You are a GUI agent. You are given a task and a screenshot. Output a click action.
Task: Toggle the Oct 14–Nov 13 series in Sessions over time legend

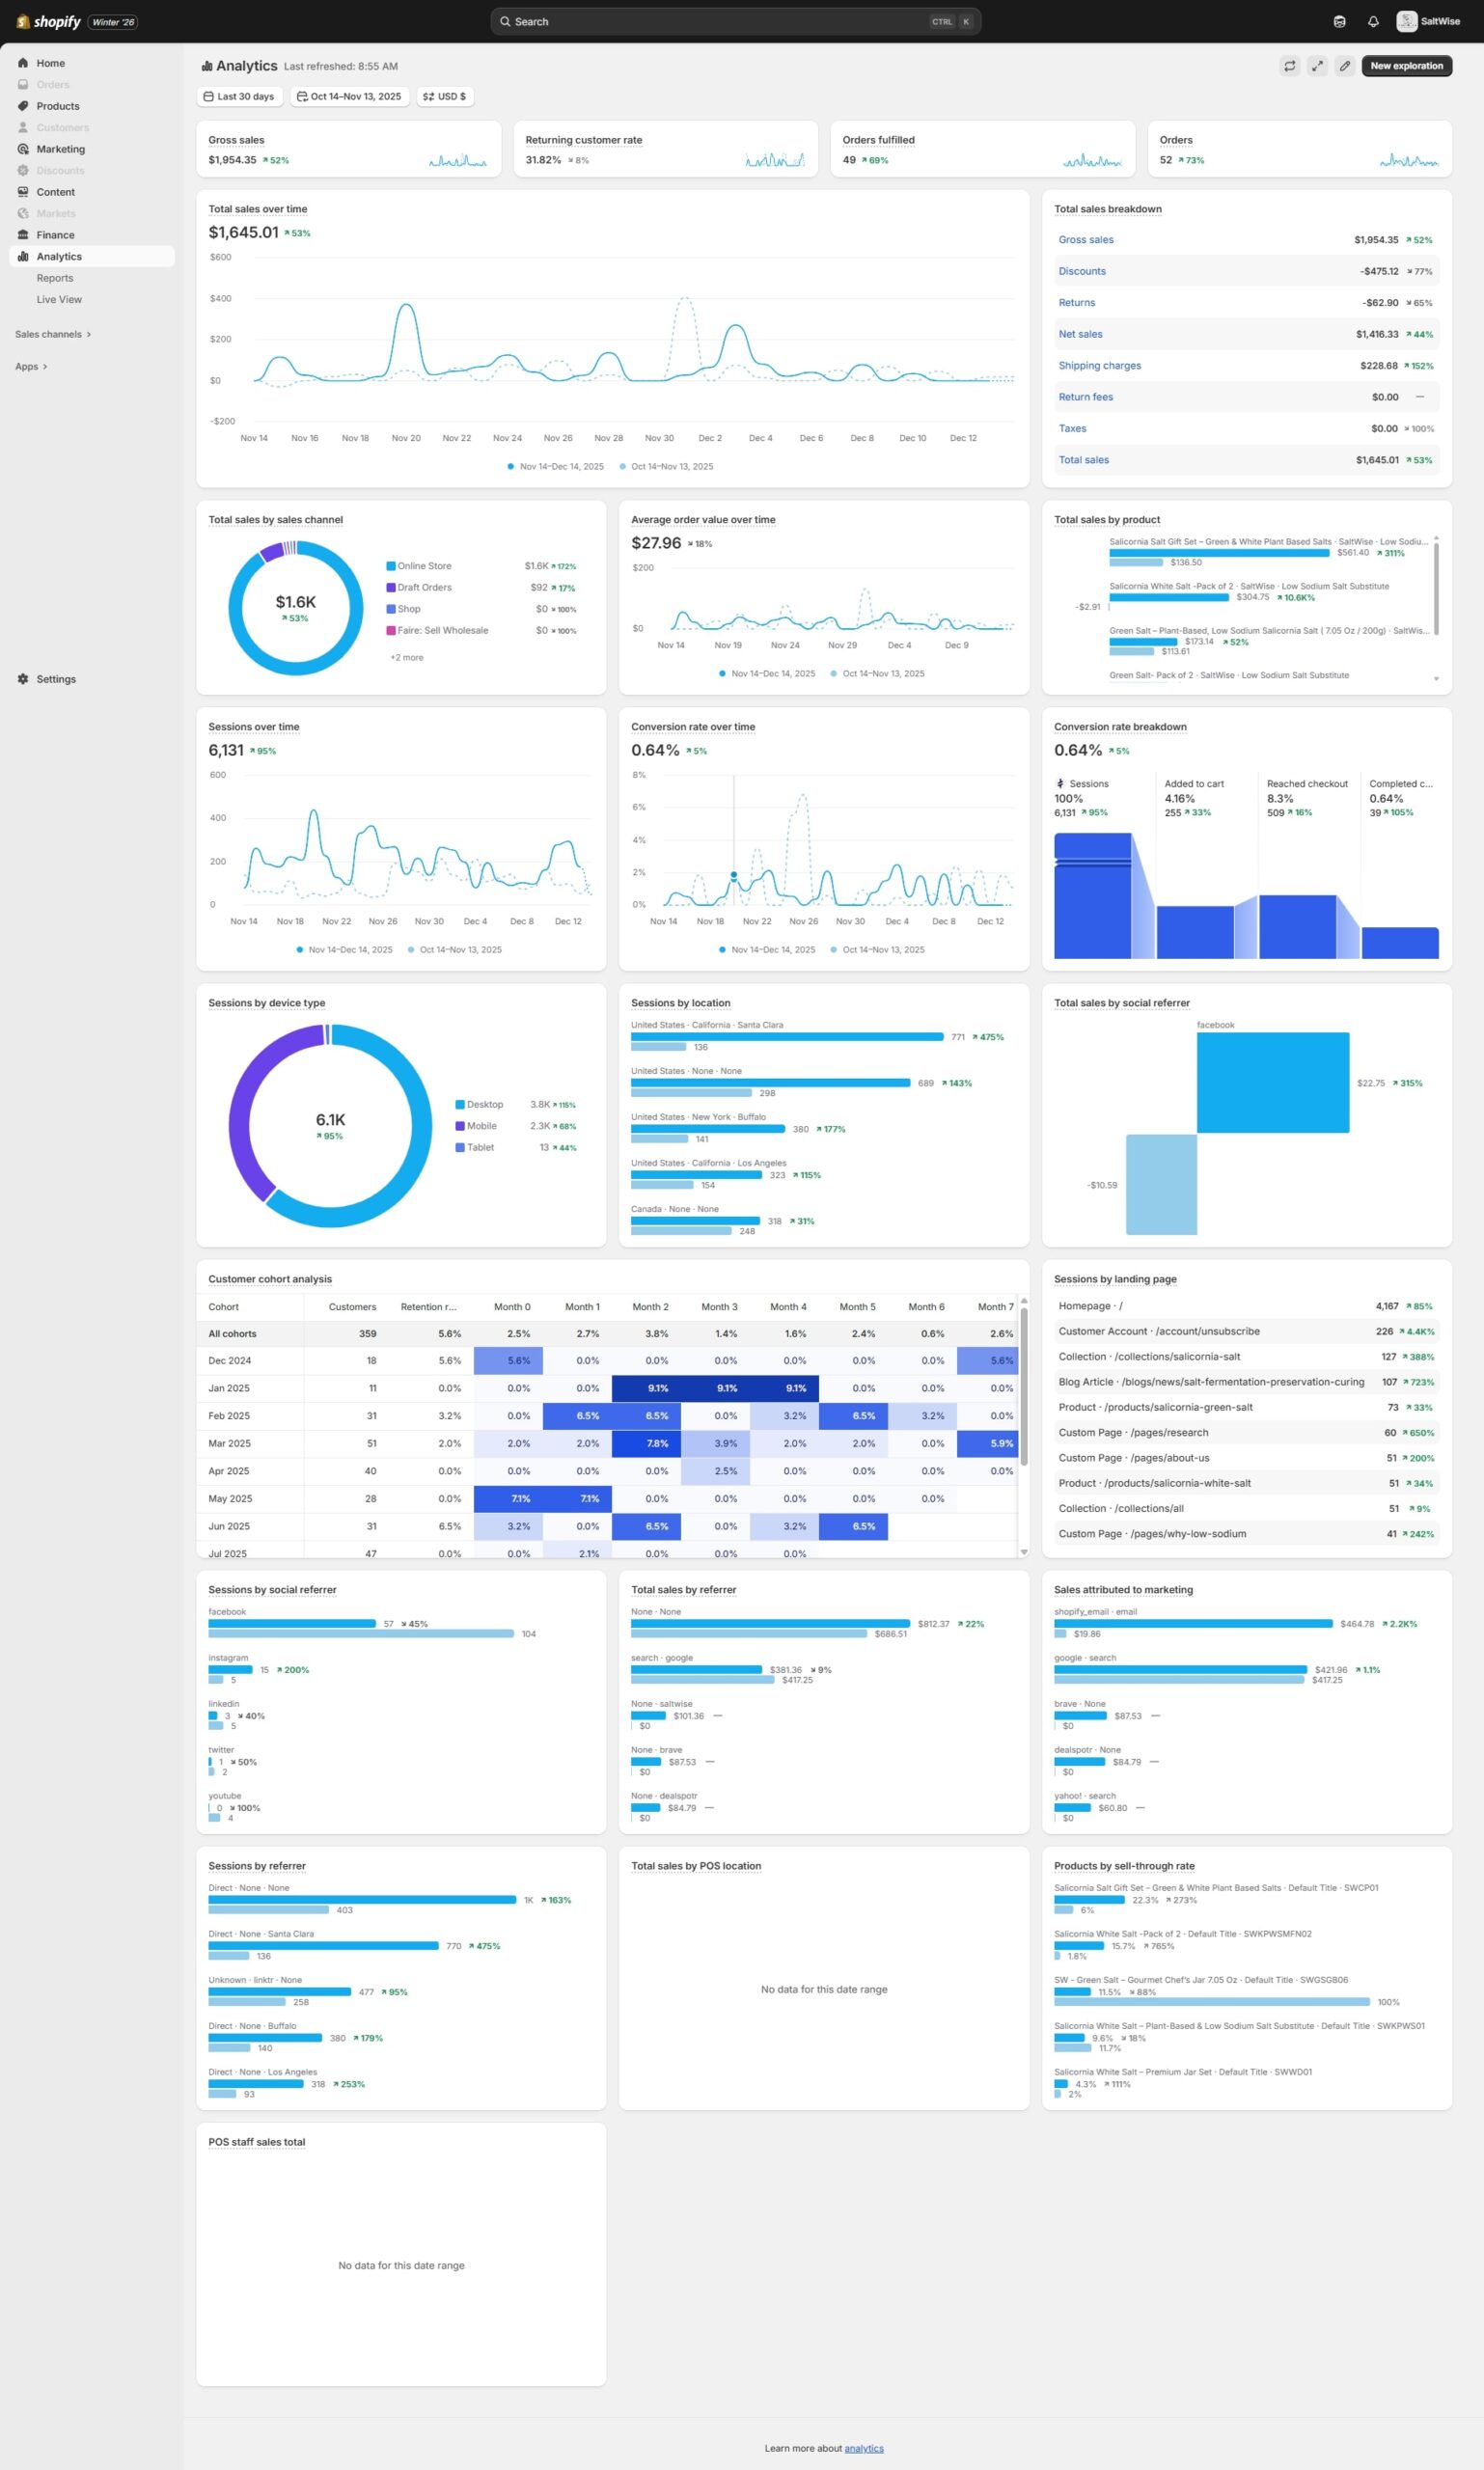(454, 950)
